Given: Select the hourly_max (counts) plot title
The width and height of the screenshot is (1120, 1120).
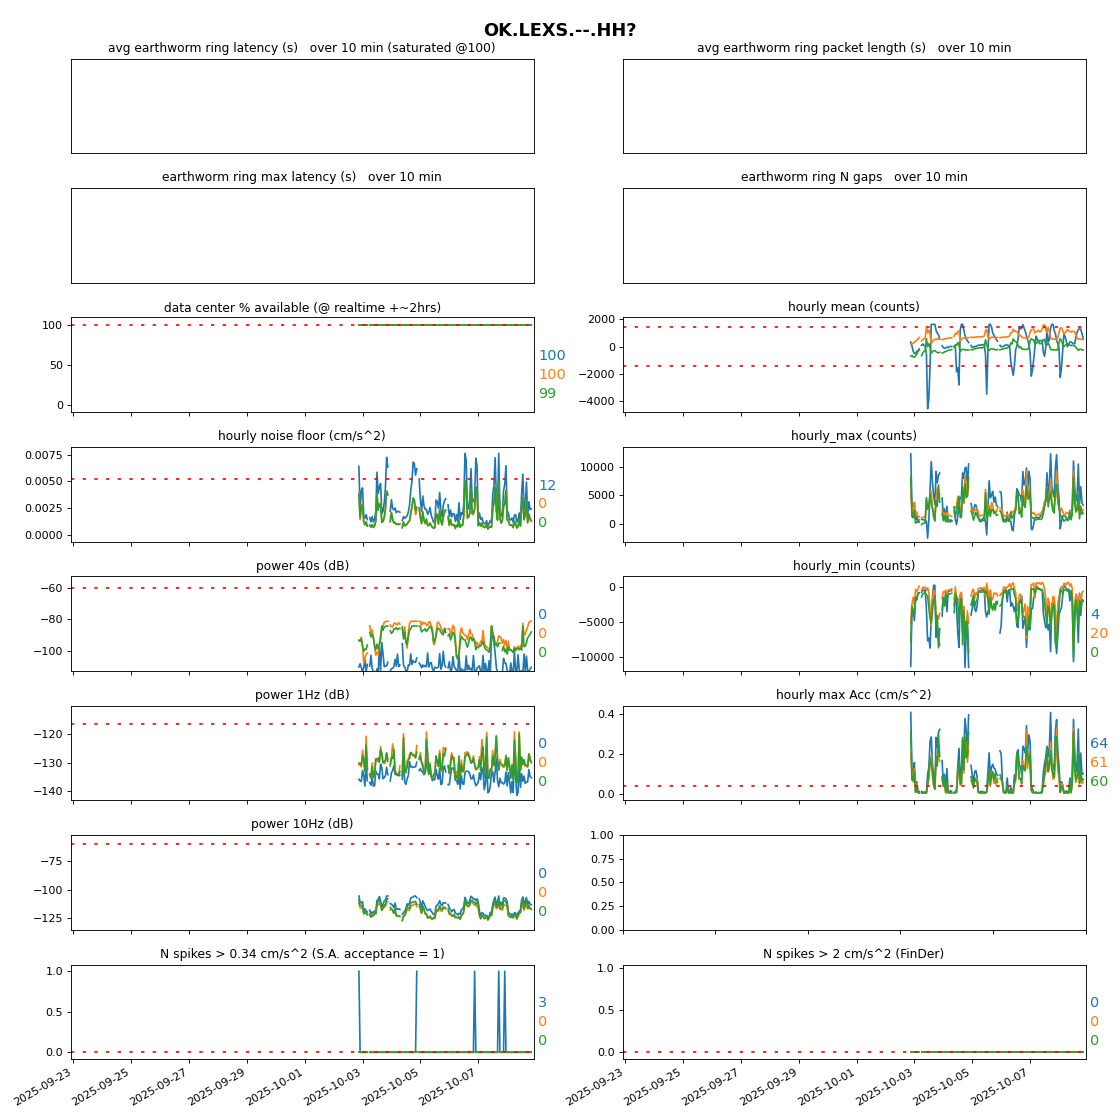Looking at the screenshot, I should click(x=853, y=436).
